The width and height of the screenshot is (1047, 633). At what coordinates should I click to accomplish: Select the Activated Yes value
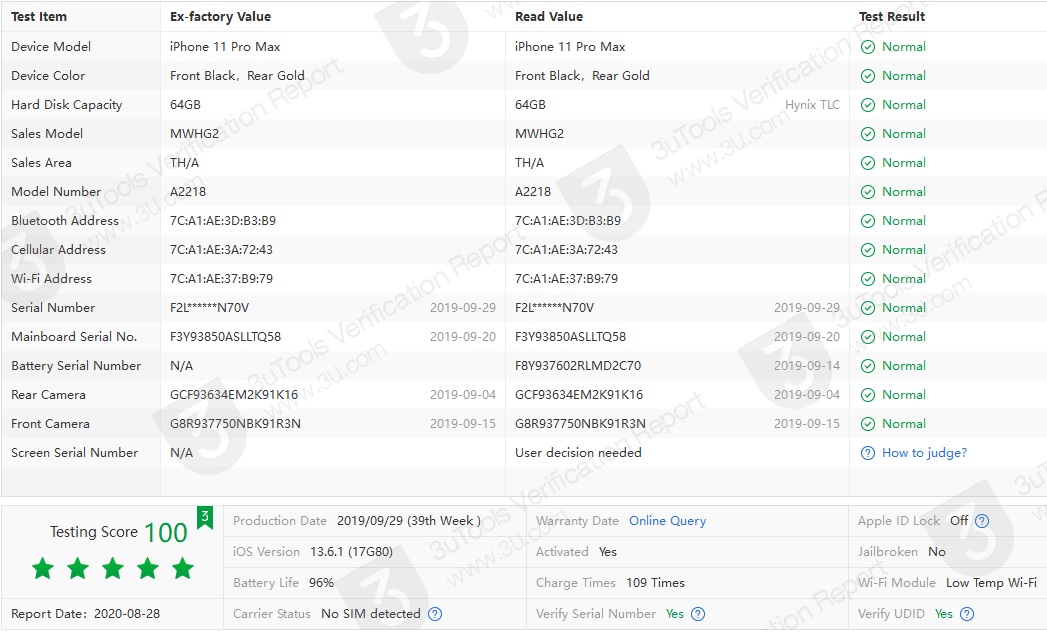[x=608, y=552]
